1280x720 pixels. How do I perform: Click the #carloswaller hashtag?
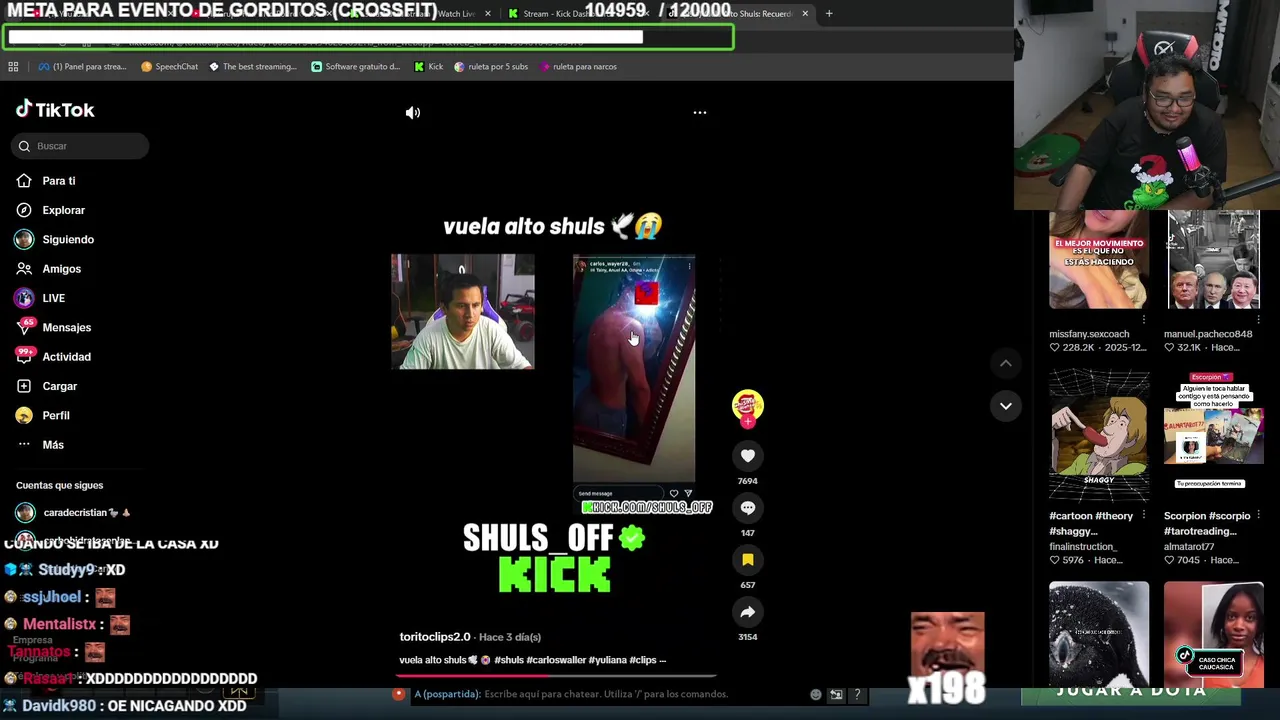[556, 660]
